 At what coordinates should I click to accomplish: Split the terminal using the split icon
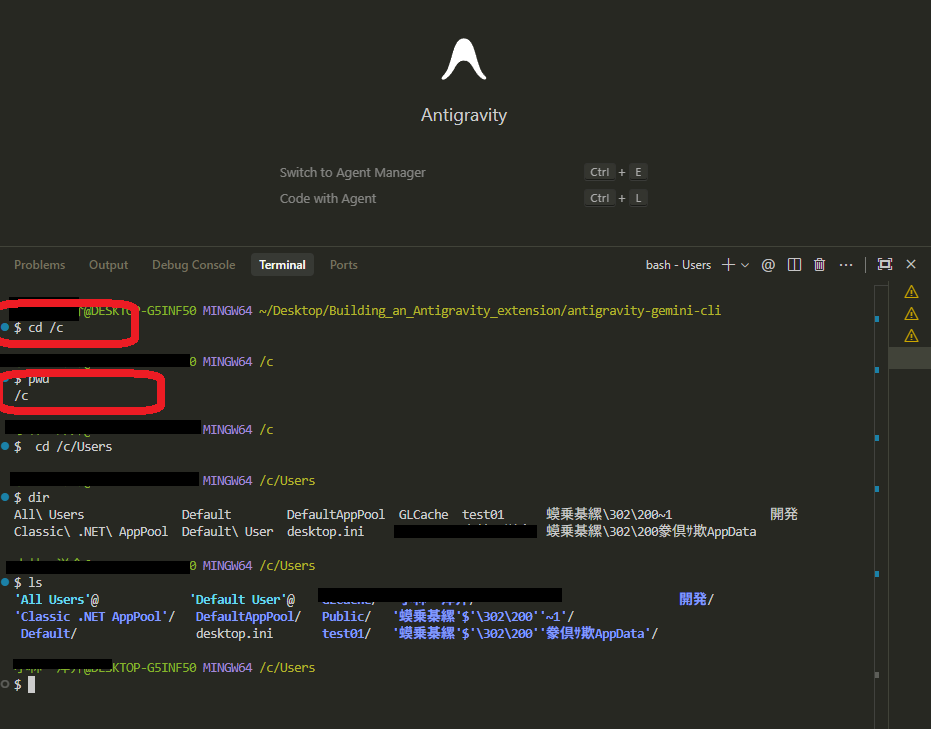coord(794,265)
